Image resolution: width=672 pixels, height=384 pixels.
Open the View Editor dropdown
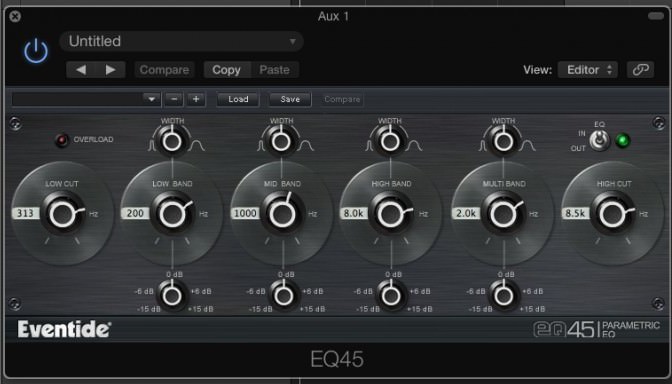pos(588,69)
